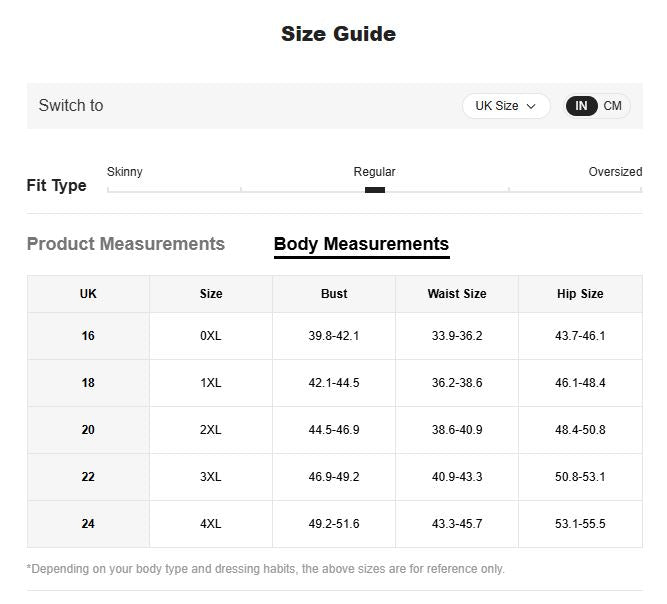Click the Size Guide heading
Viewport: 667px width, 604px height.
(339, 34)
